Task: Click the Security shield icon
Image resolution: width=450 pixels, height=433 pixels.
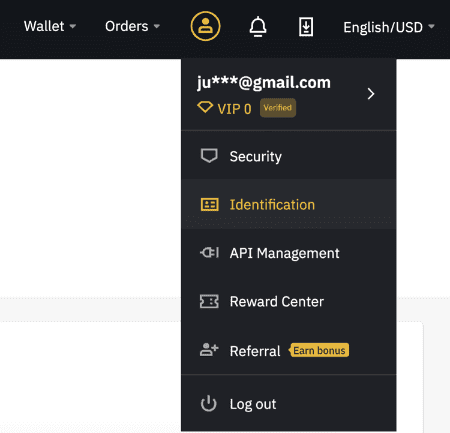Action: pyautogui.click(x=209, y=156)
